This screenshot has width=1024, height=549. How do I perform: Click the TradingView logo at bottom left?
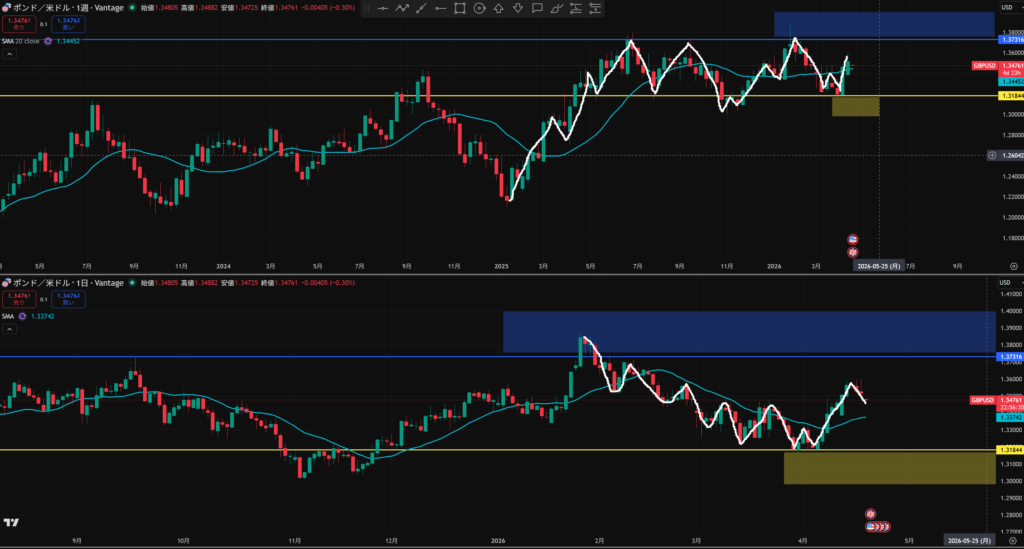pos(12,522)
